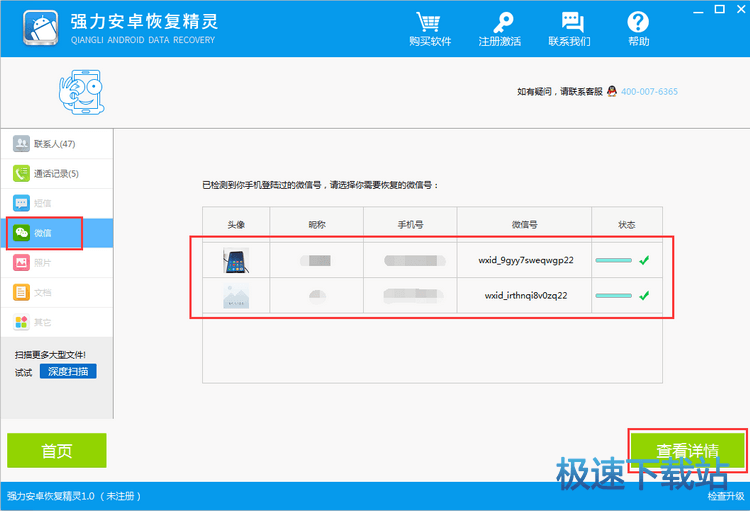This screenshot has height=511, width=750.
Task: Click 检查升级 in the status bar
Action: coord(726,496)
